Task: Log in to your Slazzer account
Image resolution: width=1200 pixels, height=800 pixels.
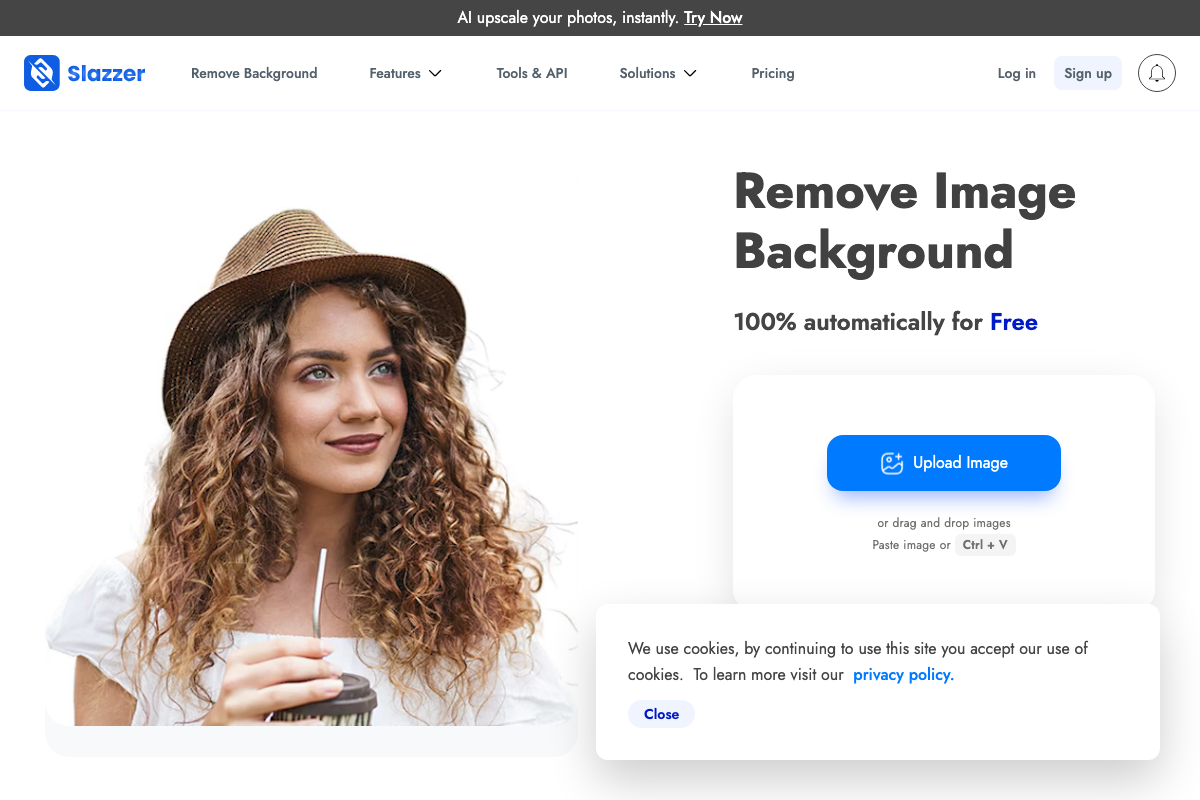Action: (1016, 73)
